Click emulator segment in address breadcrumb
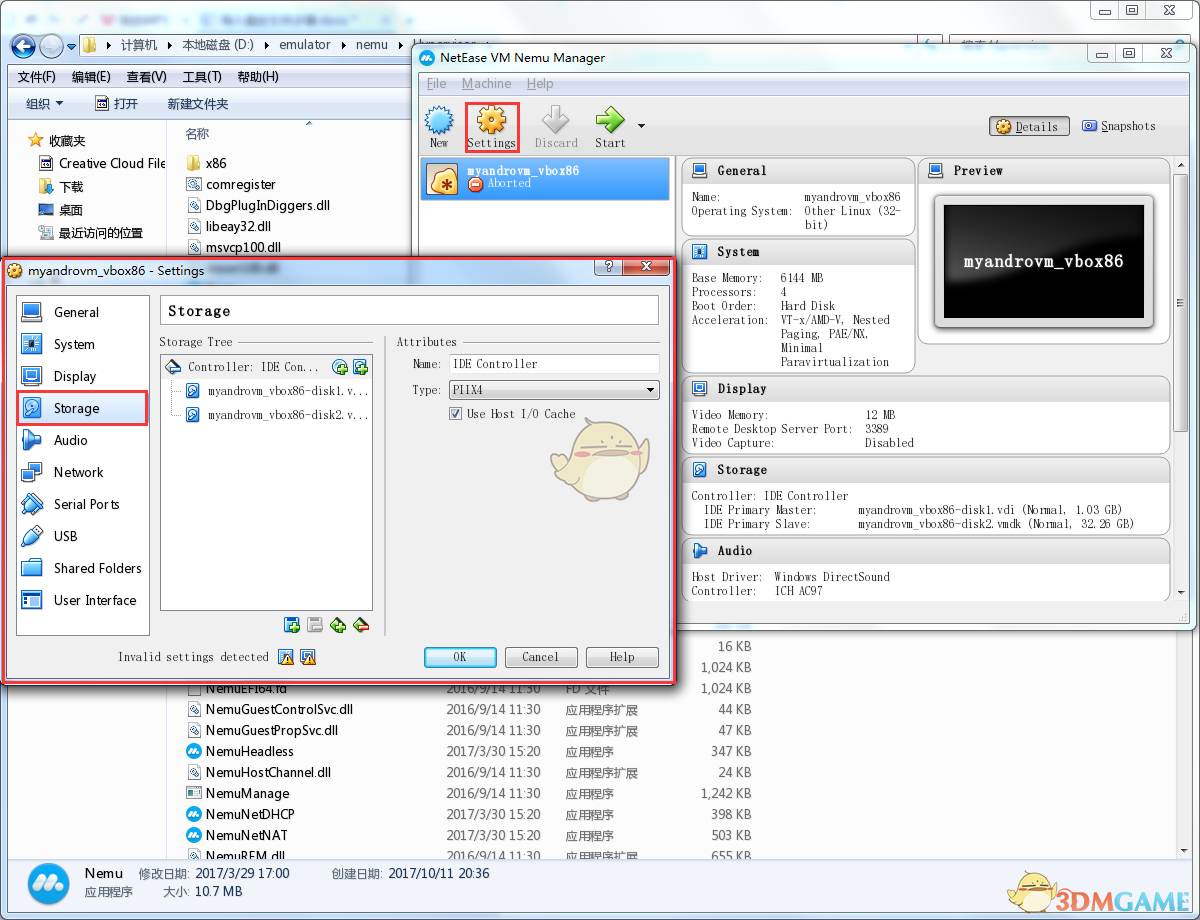This screenshot has height=920, width=1200. [305, 45]
